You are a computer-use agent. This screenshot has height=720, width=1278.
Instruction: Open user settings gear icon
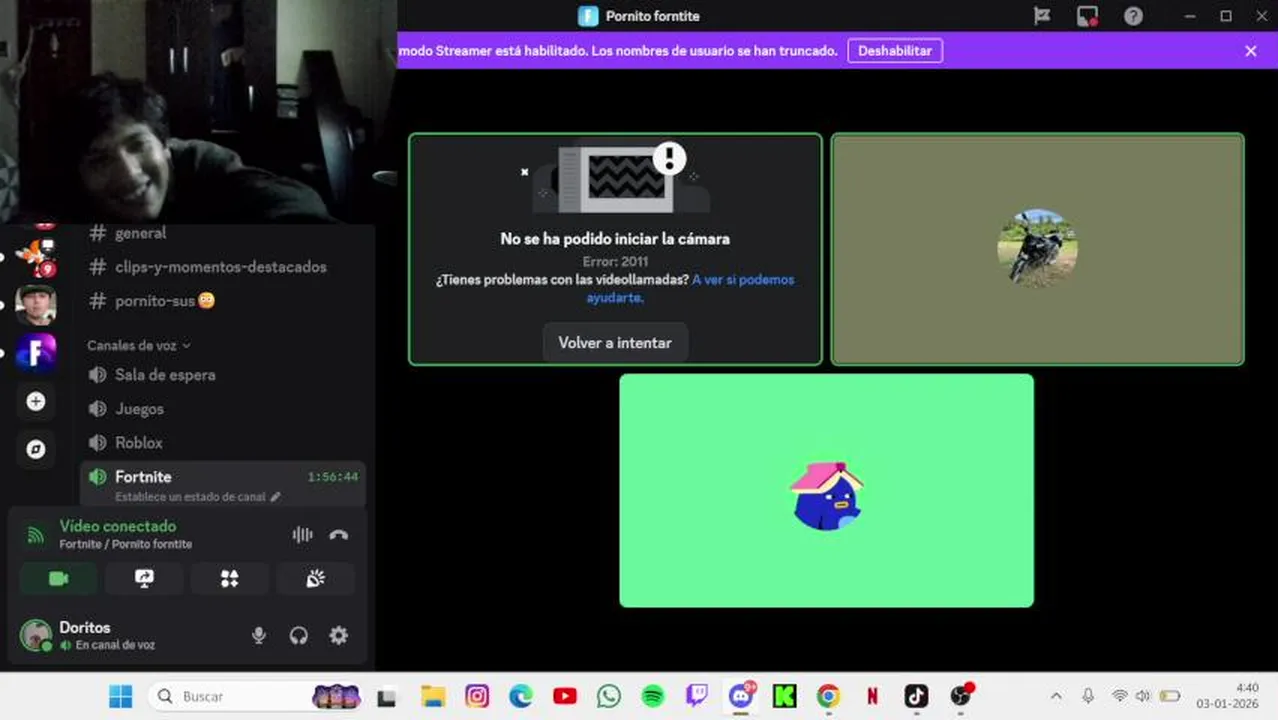pos(339,635)
